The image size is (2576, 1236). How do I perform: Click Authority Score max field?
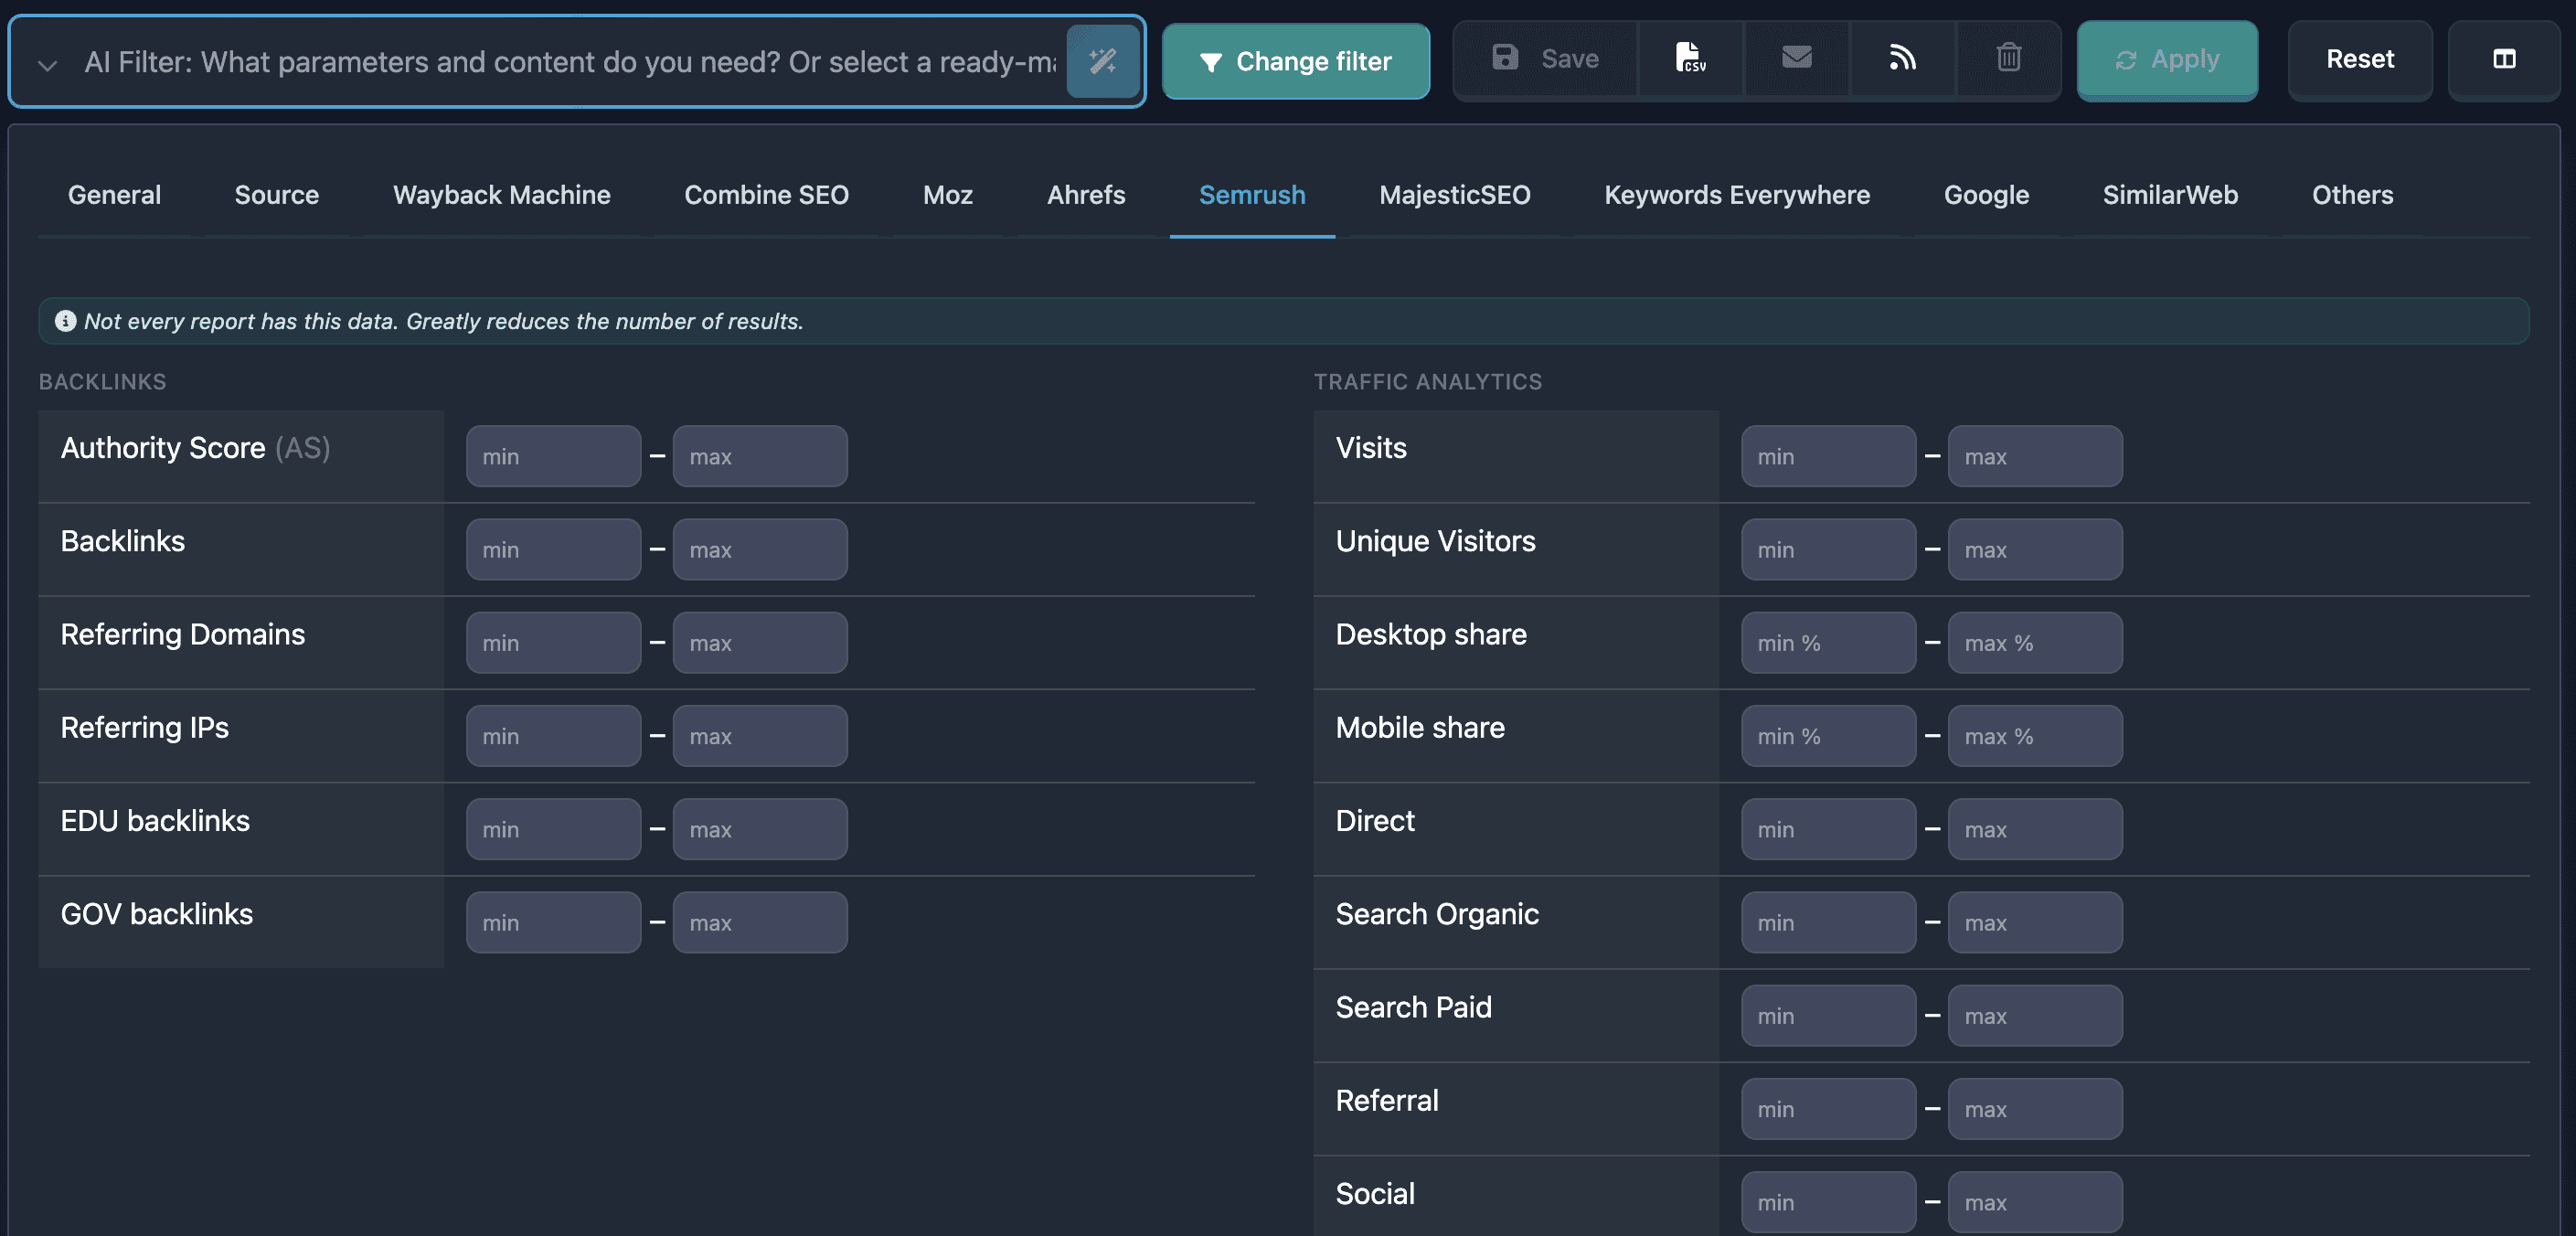pos(760,456)
